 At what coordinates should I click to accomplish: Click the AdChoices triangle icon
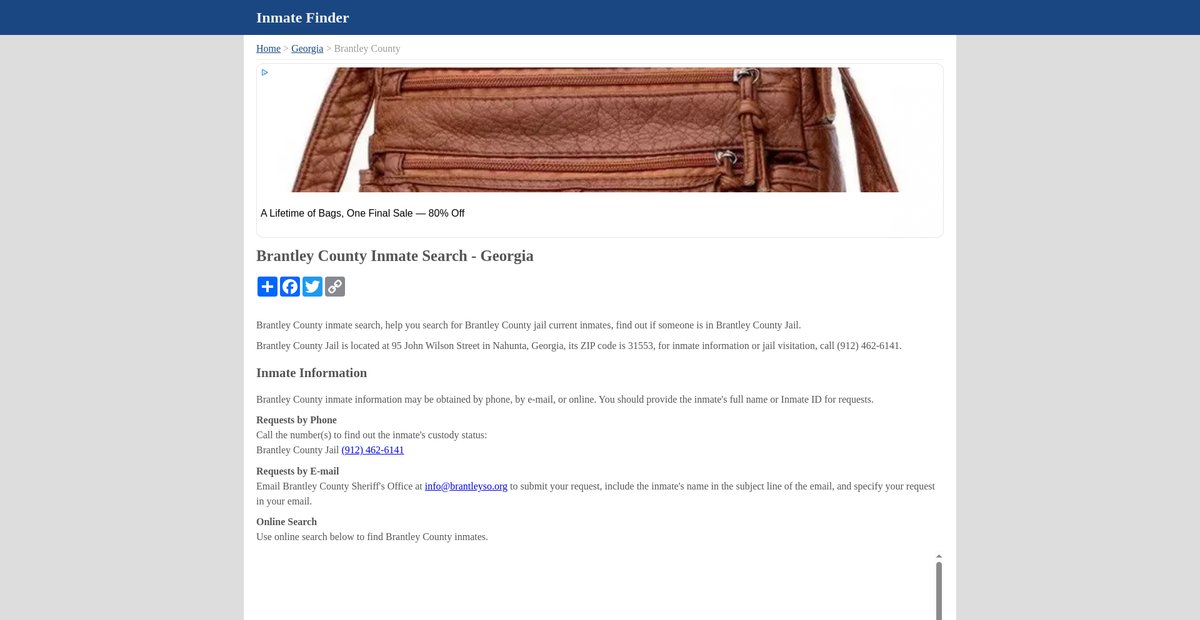(265, 72)
